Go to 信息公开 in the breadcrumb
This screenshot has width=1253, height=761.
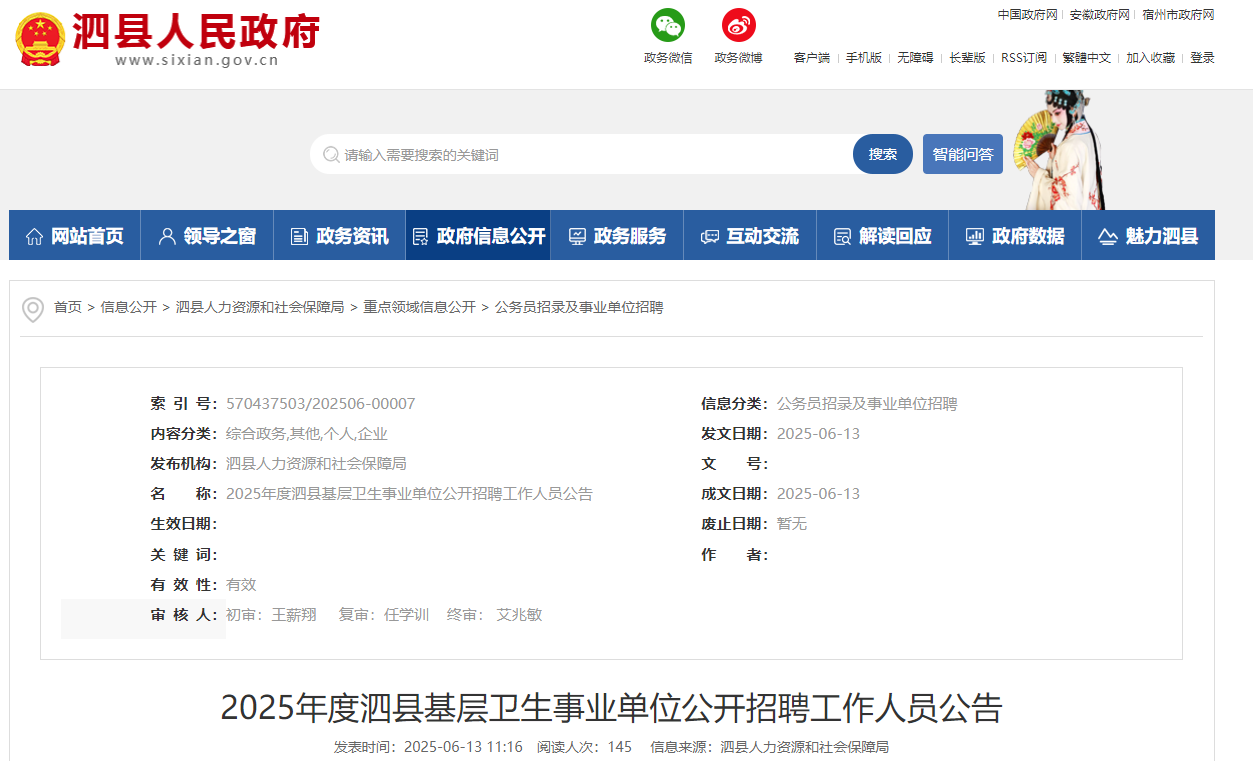coord(129,307)
